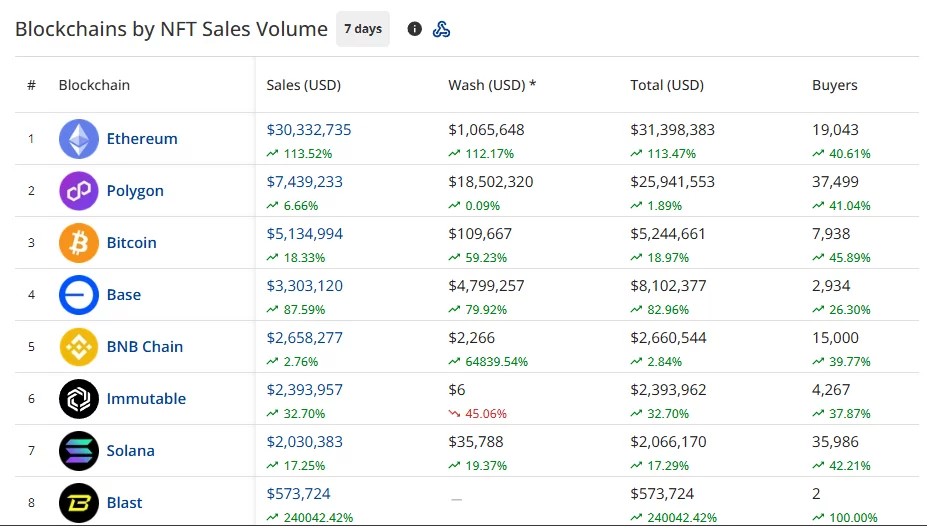The height and width of the screenshot is (526, 927).
Task: Open the Polygon blockchain link
Action: pos(135,191)
